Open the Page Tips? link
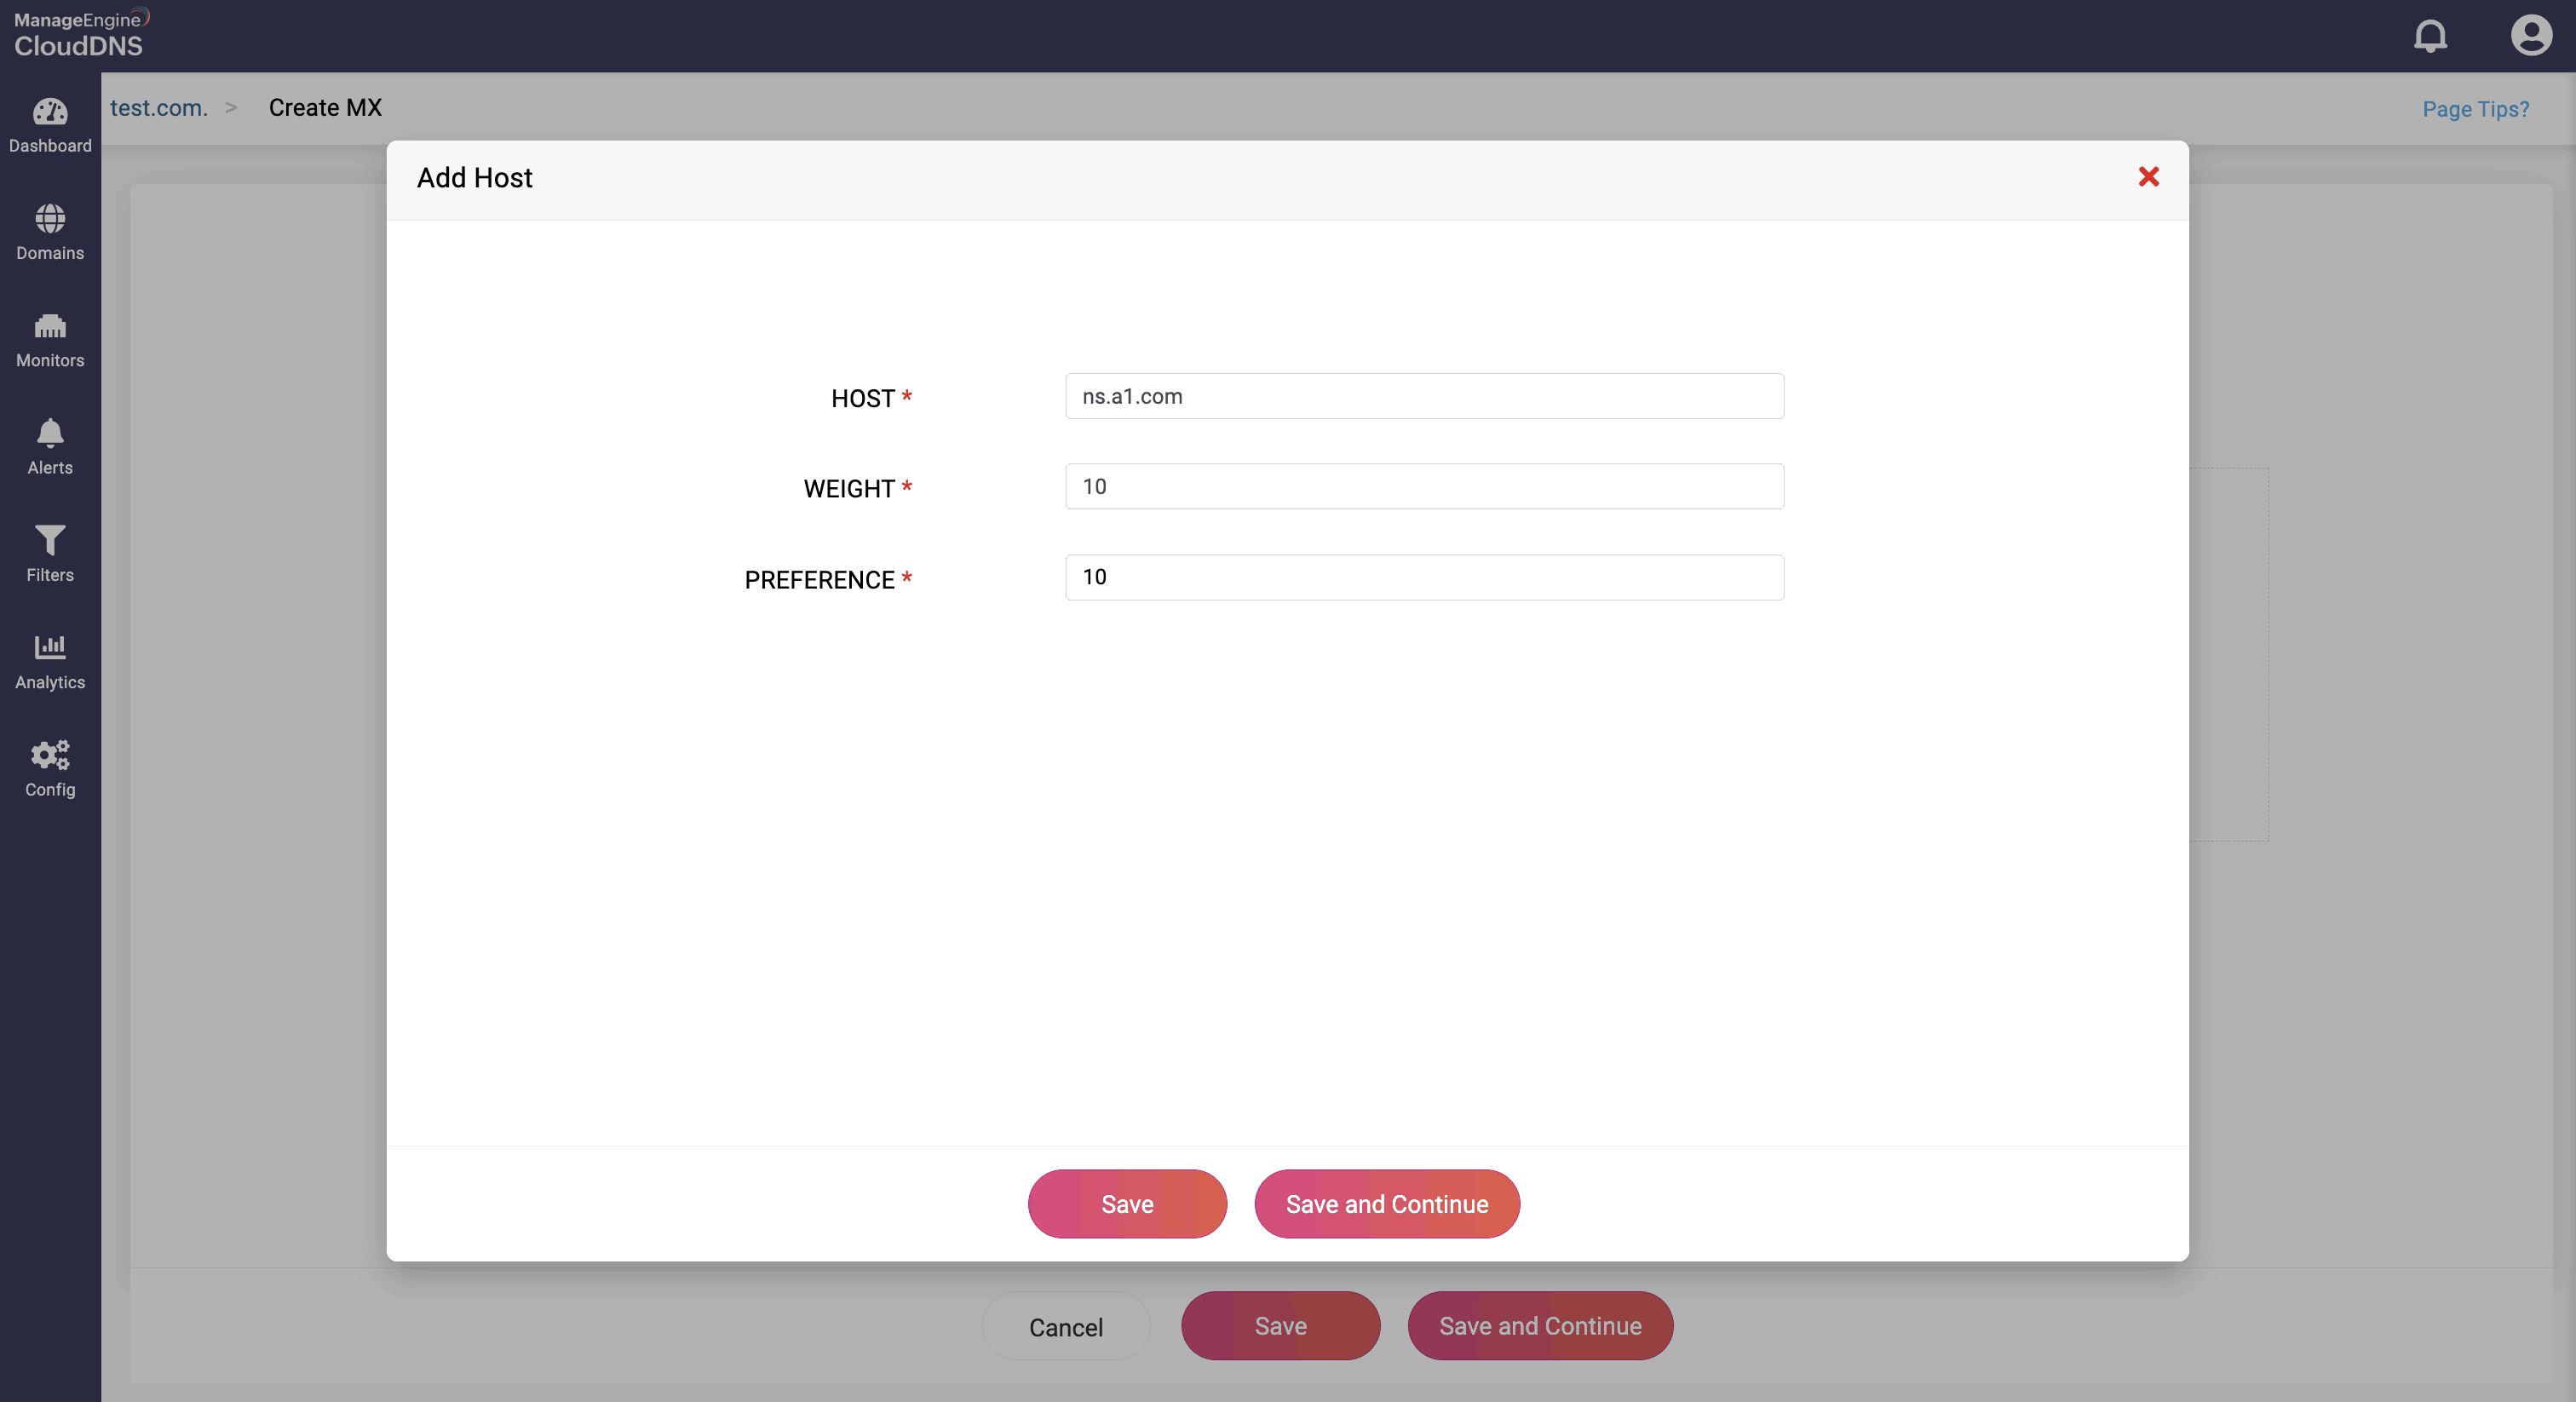Image resolution: width=2576 pixels, height=1402 pixels. point(2475,109)
